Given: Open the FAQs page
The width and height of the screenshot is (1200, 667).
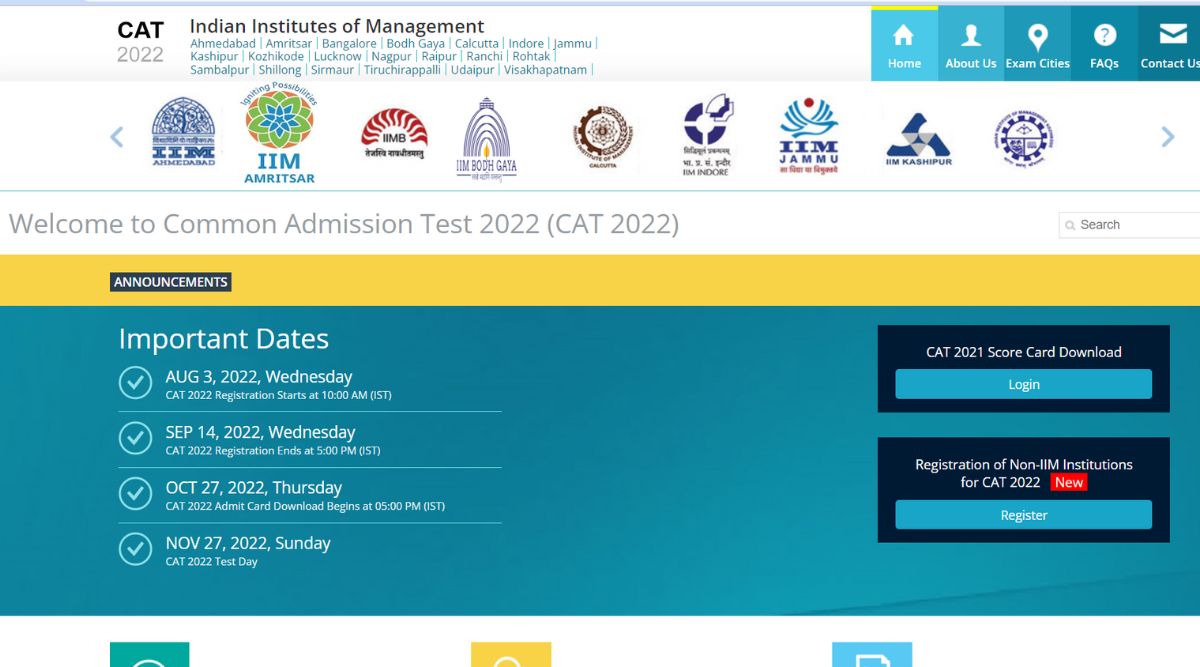Looking at the screenshot, I should (x=1104, y=44).
